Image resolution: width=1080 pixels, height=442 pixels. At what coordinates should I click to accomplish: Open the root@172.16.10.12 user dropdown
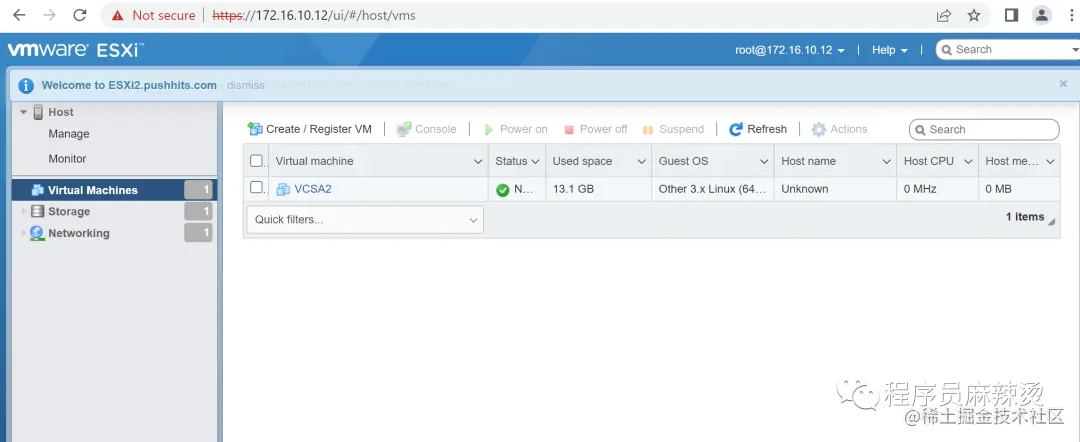click(790, 50)
